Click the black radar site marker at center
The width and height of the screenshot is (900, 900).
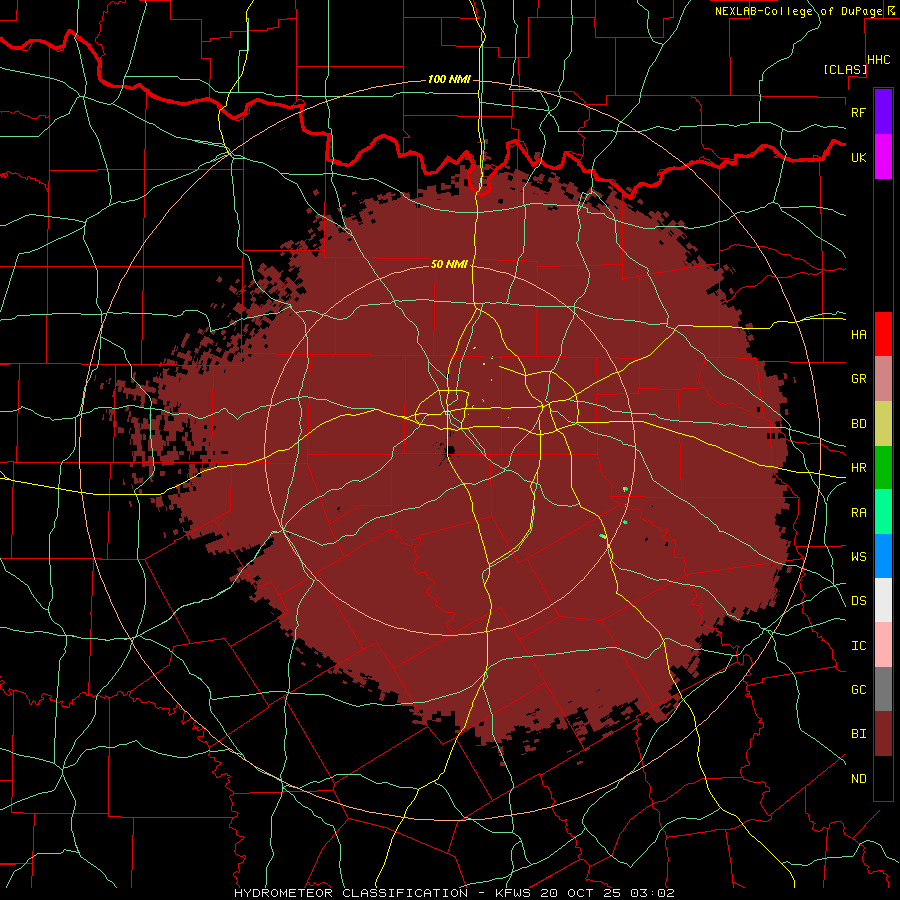pos(450,449)
